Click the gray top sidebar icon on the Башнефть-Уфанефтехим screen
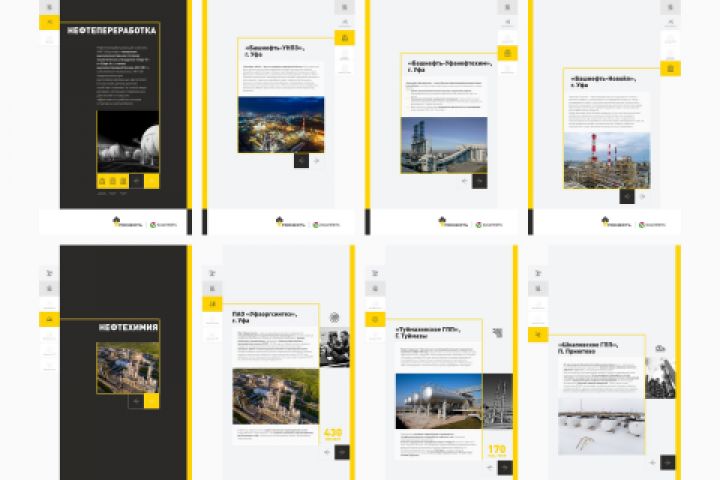 tap(507, 7)
